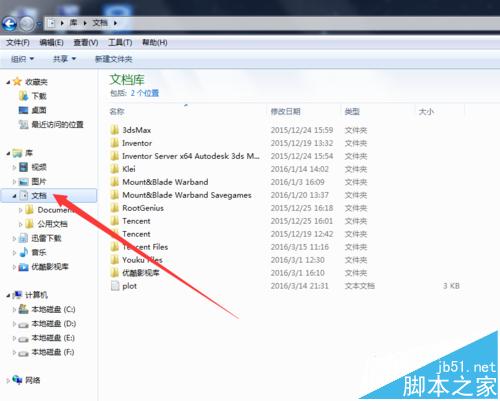Image resolution: width=500 pixels, height=401 pixels.
Task: Select the 库 libraries icon in the sidebar
Action: 17,153
